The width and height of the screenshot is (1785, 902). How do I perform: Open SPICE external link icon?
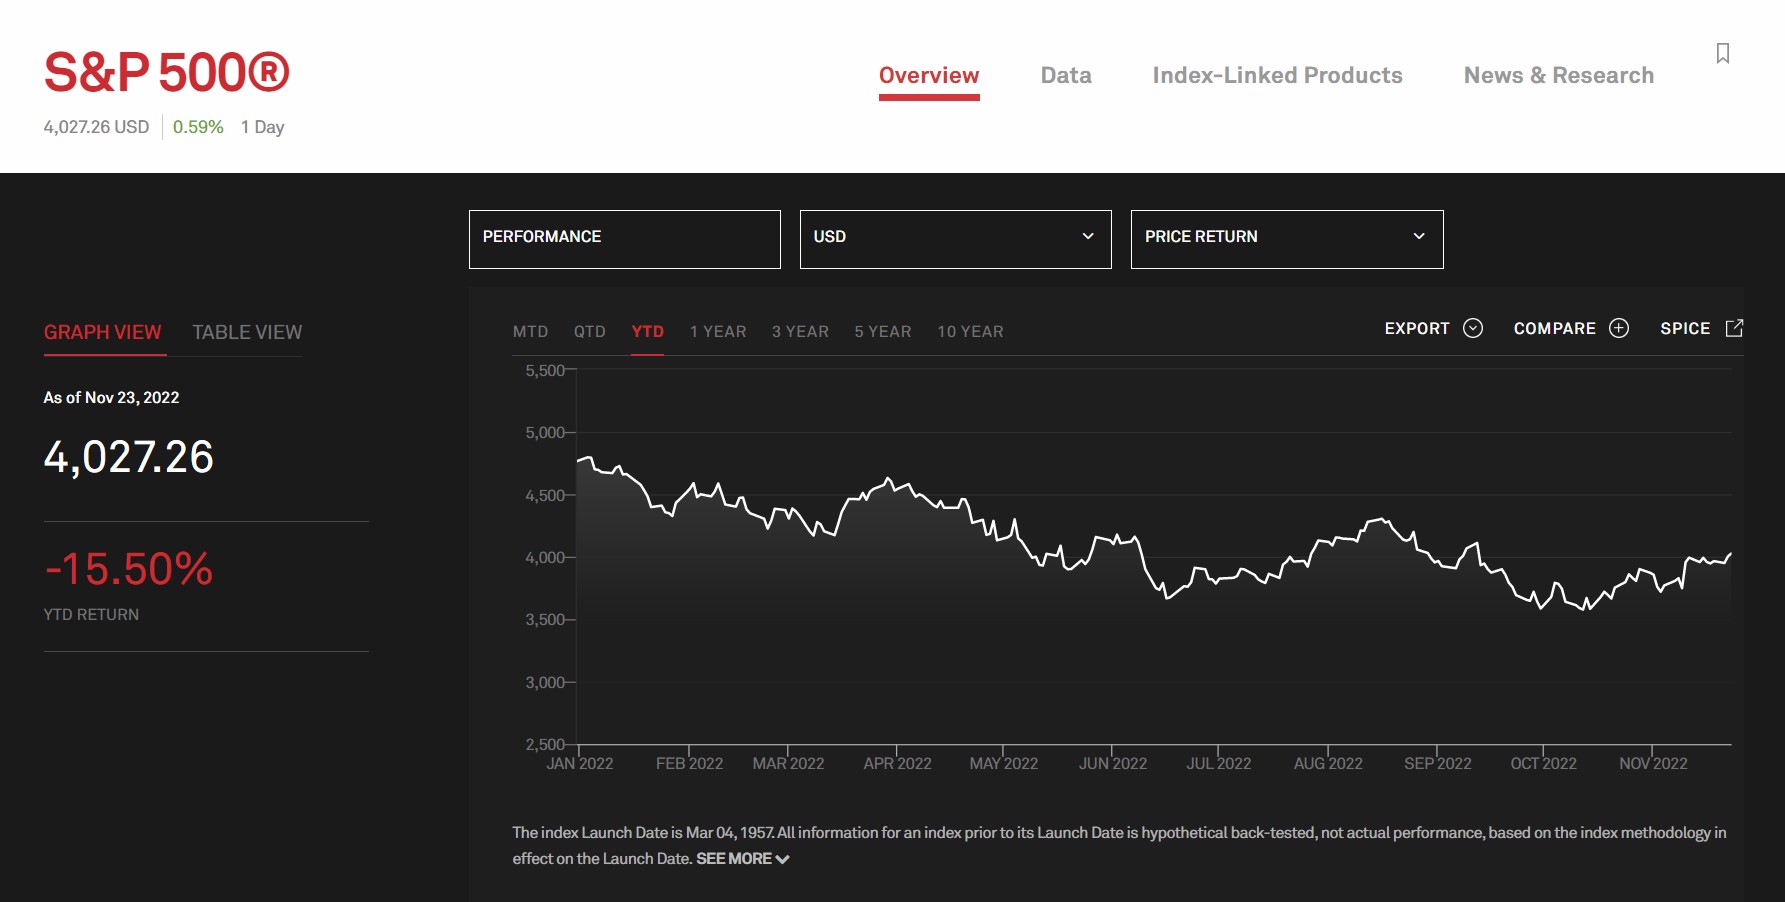1735,328
